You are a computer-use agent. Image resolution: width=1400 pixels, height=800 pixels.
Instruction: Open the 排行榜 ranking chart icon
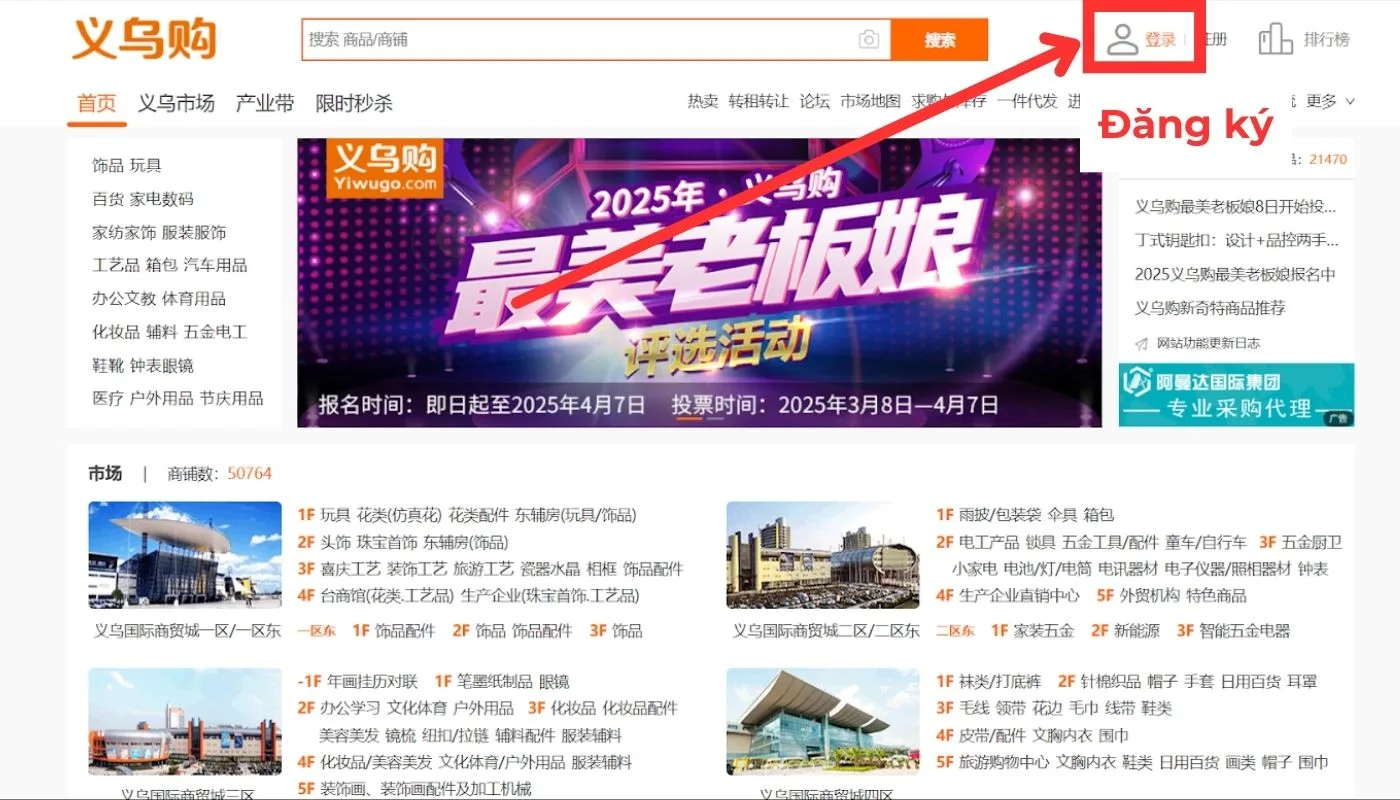[1275, 40]
